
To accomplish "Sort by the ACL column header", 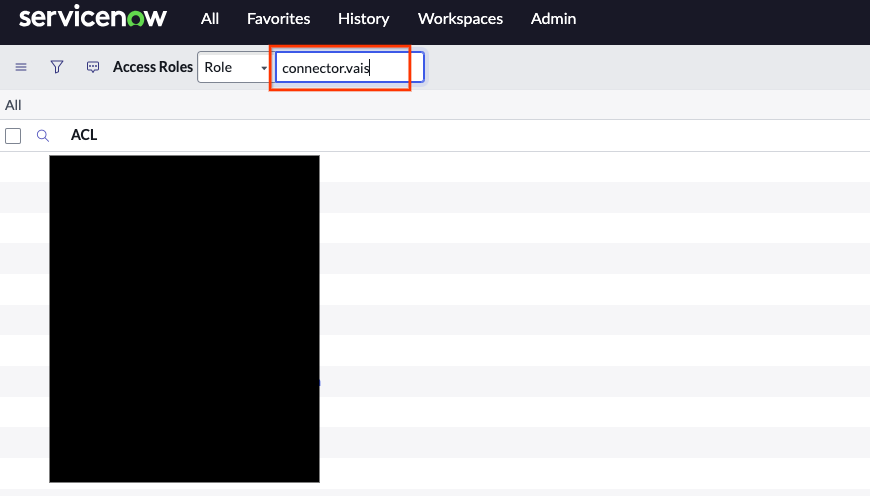I will [x=84, y=135].
